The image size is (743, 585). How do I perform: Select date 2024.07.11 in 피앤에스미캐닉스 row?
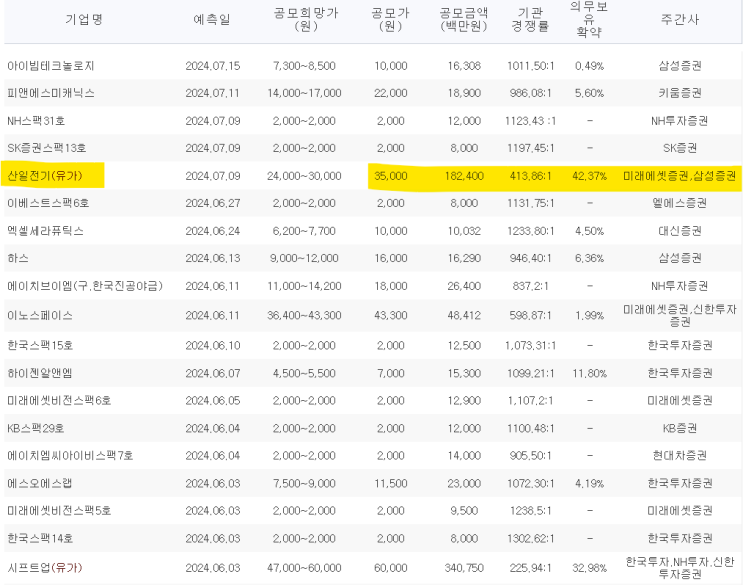[x=212, y=93]
